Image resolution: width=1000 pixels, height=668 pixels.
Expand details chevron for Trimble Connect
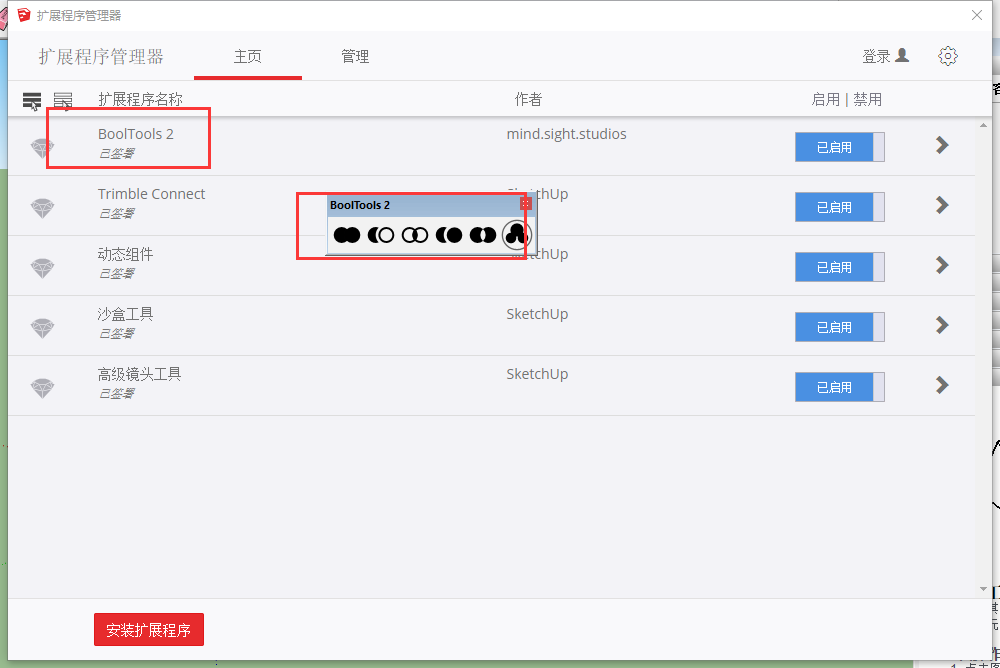942,205
